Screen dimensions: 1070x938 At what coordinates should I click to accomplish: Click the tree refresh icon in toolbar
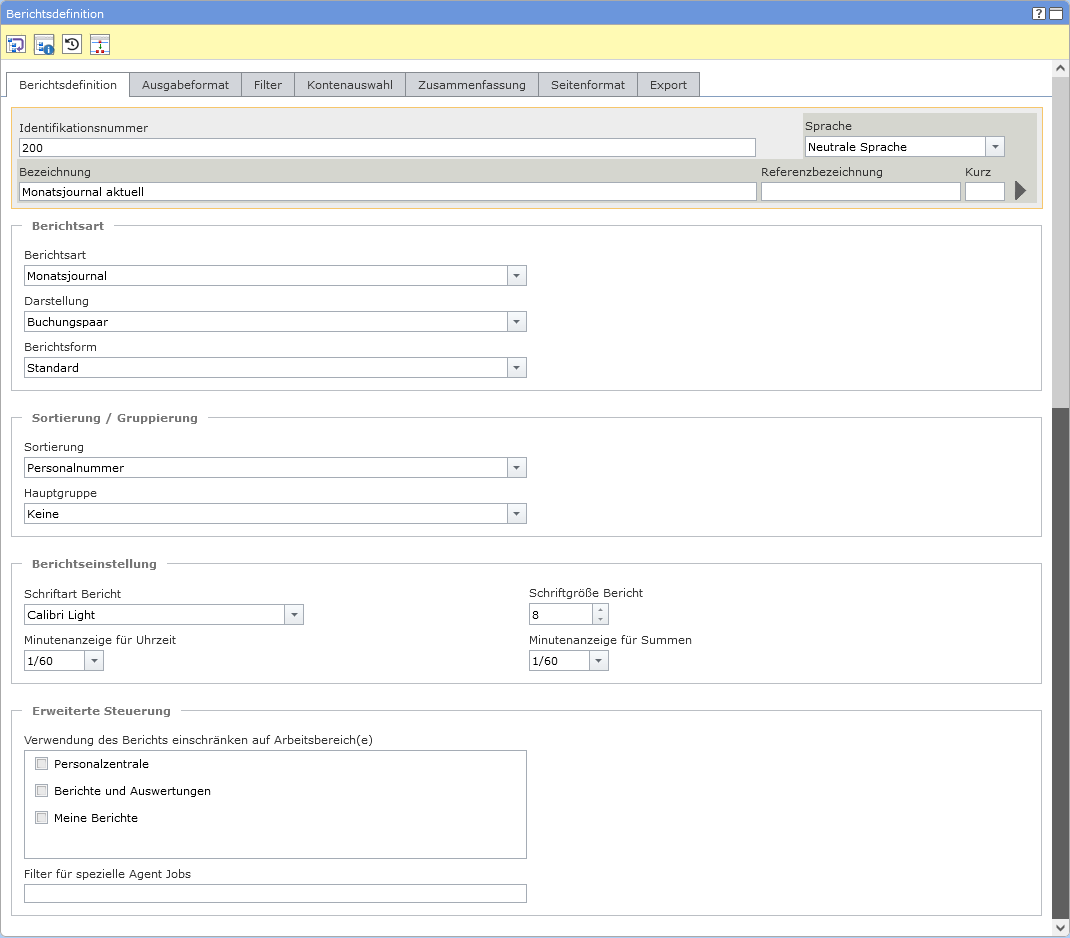click(x=16, y=44)
